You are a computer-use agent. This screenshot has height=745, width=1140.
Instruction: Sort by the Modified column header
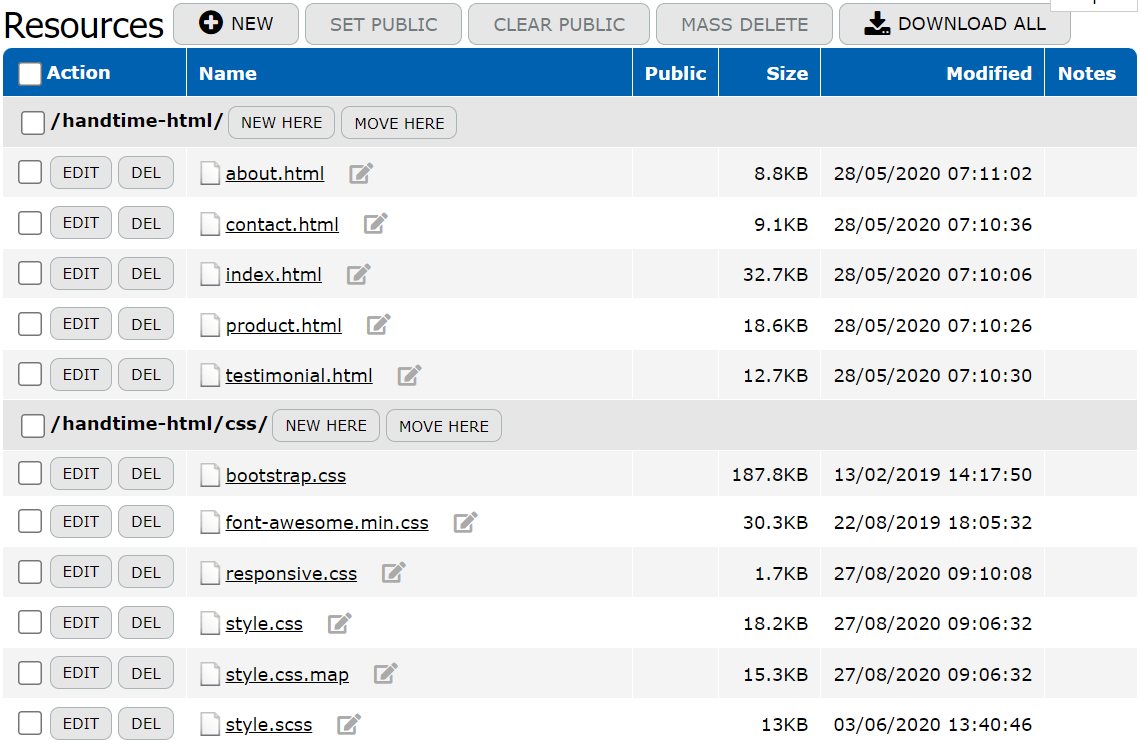pos(988,74)
